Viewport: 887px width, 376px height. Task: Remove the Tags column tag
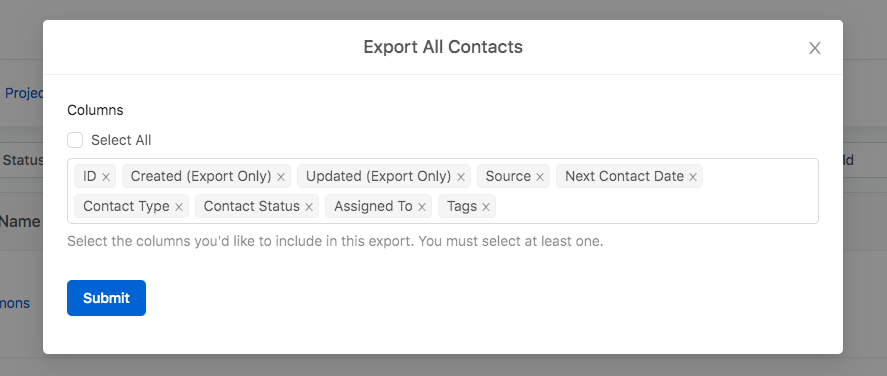coord(486,207)
